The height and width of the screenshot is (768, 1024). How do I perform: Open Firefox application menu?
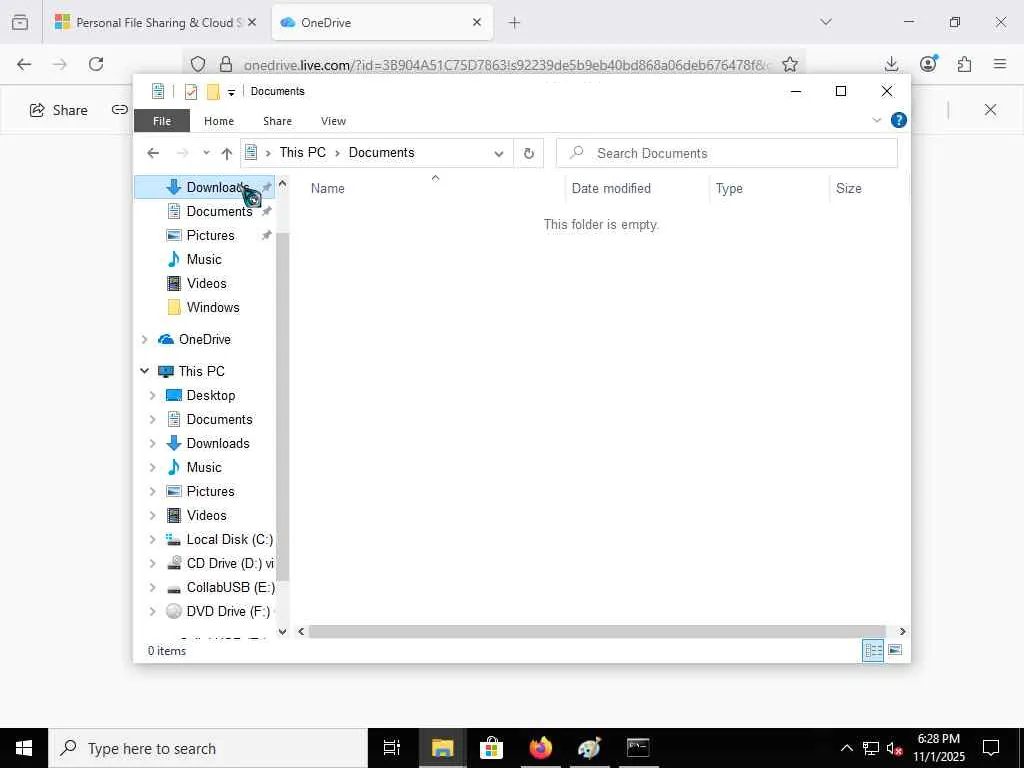coord(1000,64)
